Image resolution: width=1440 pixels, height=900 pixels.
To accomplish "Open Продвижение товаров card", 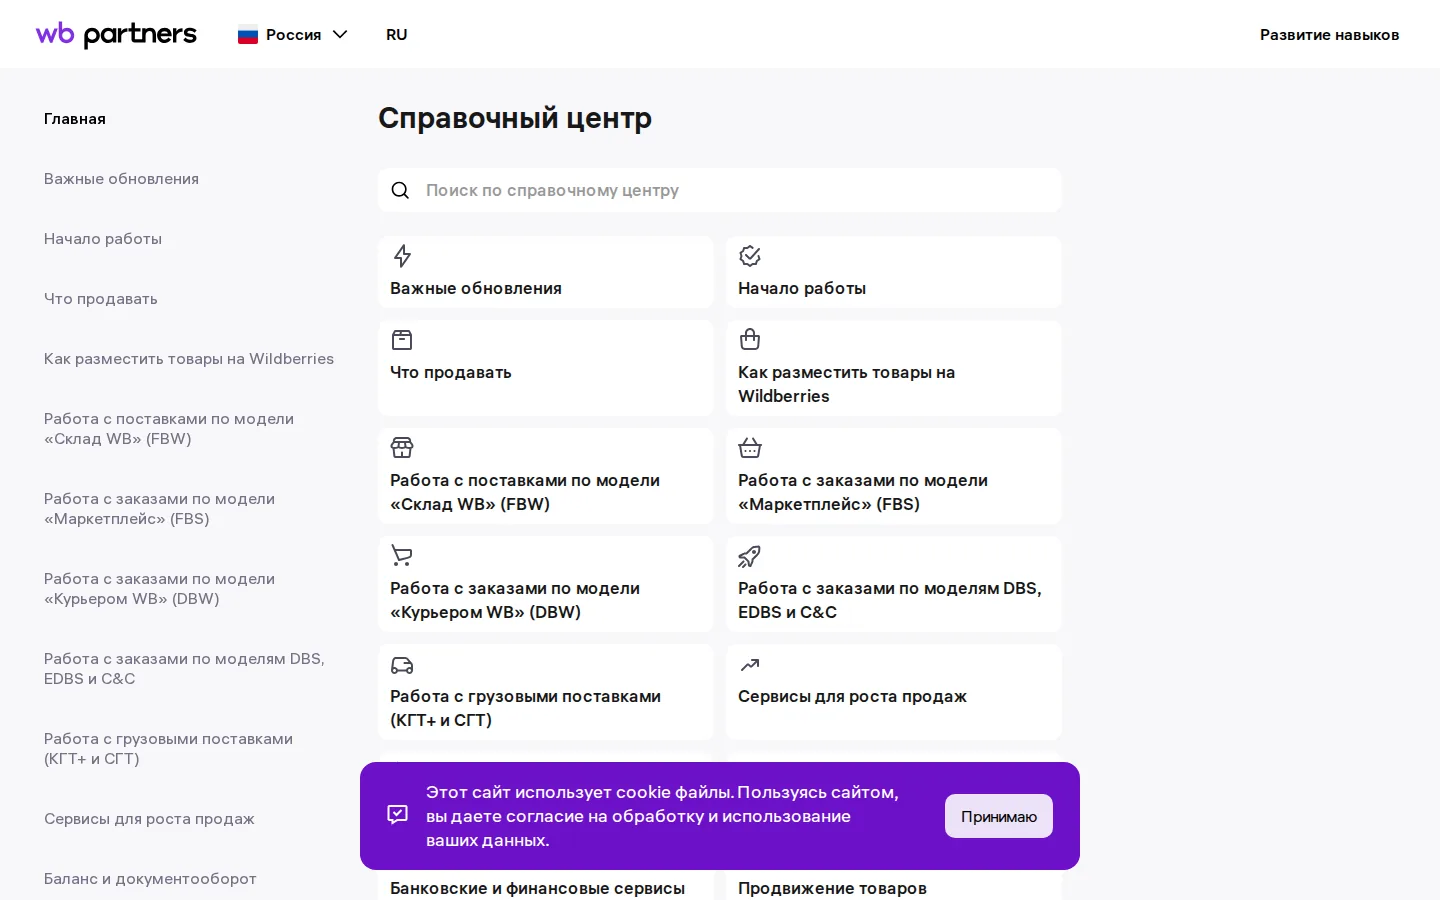I will [x=832, y=888].
